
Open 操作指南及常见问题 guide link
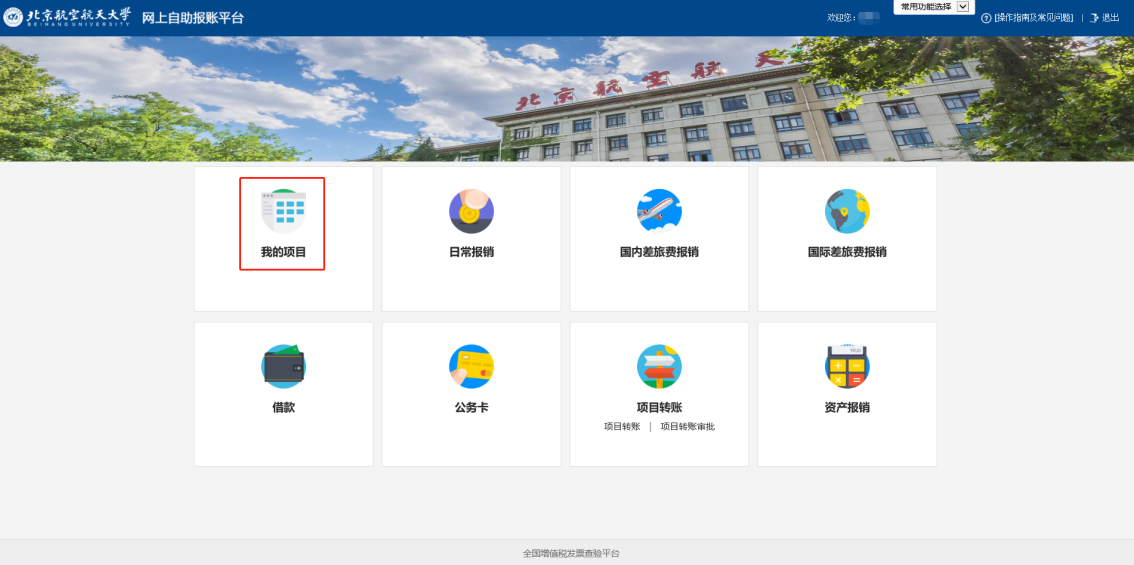(1034, 18)
